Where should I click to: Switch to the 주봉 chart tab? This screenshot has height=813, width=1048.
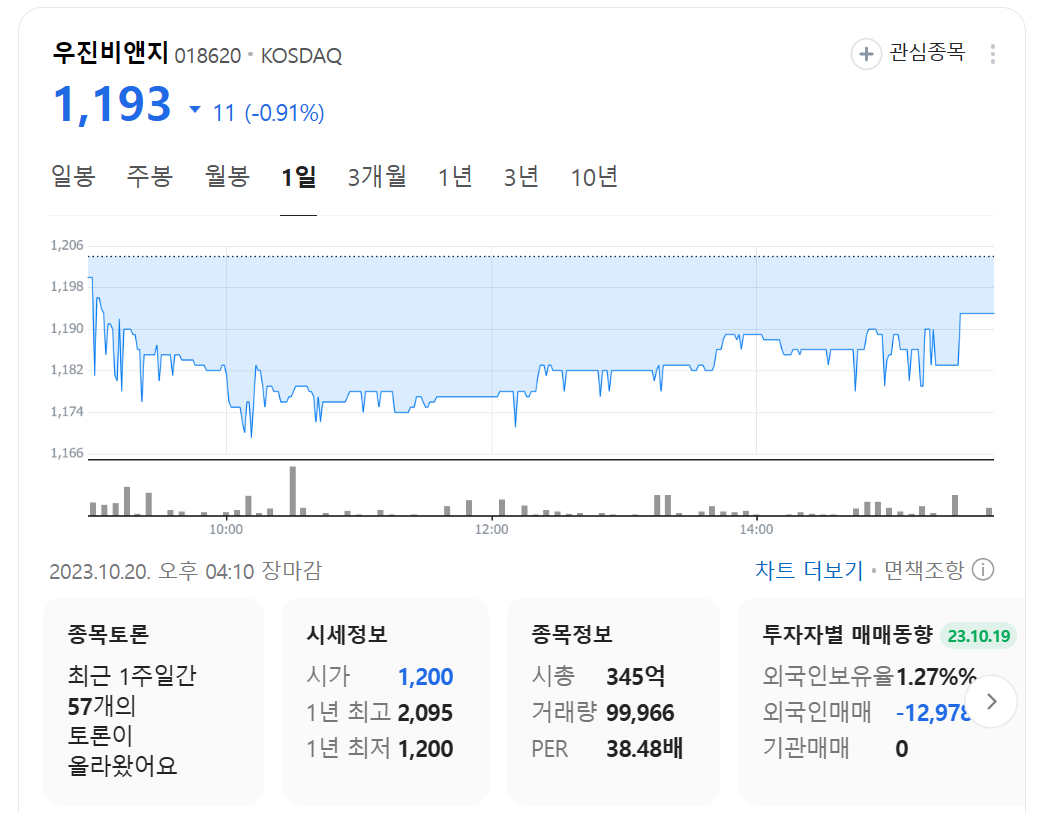tap(149, 176)
